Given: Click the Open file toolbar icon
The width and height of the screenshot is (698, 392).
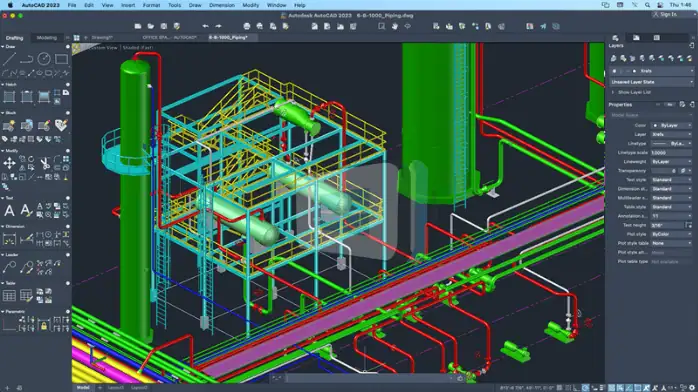Looking at the screenshot, I should pyautogui.click(x=151, y=26).
